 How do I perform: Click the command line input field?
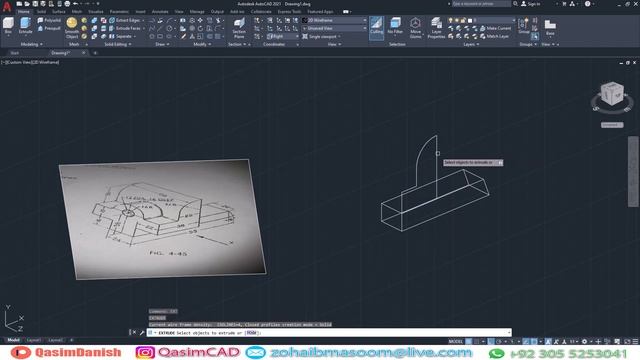pos(329,333)
